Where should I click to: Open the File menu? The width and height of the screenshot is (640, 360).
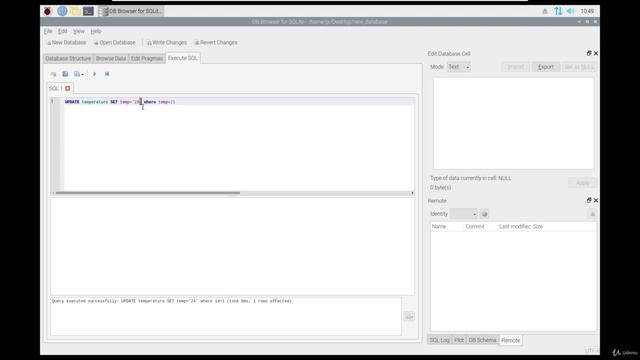pos(48,31)
